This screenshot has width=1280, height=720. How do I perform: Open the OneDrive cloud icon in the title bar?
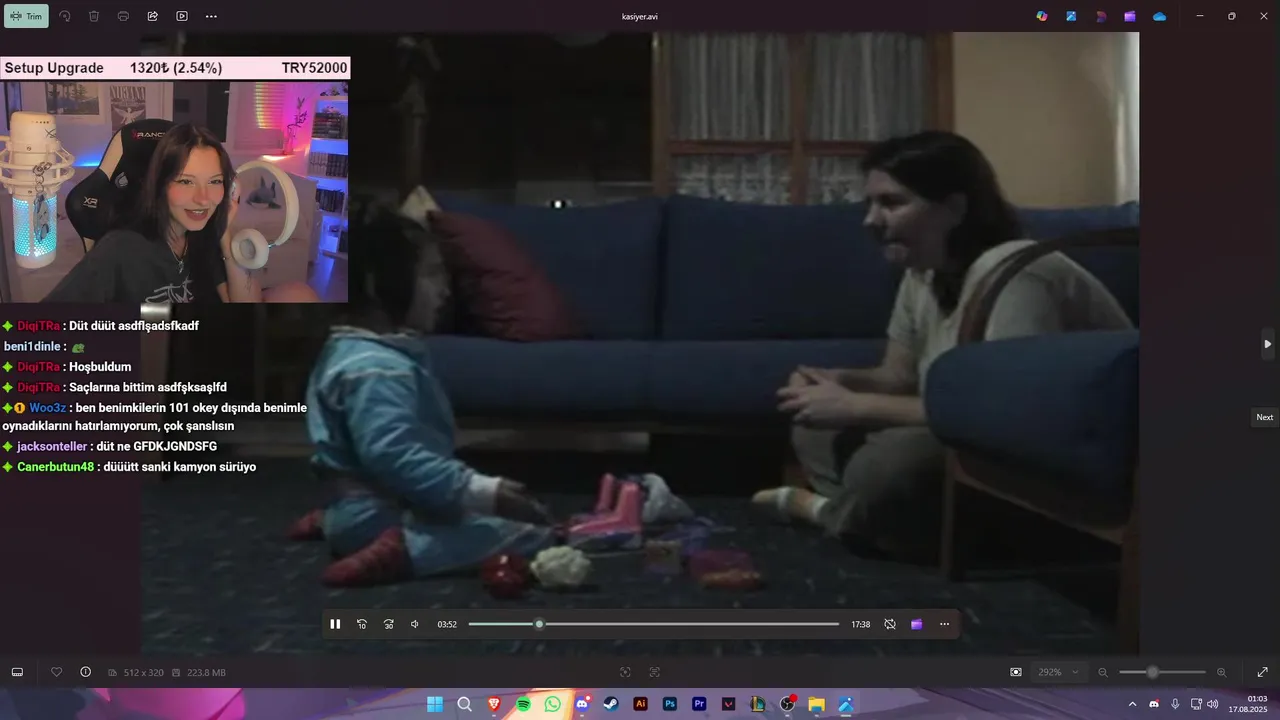pyautogui.click(x=1160, y=16)
